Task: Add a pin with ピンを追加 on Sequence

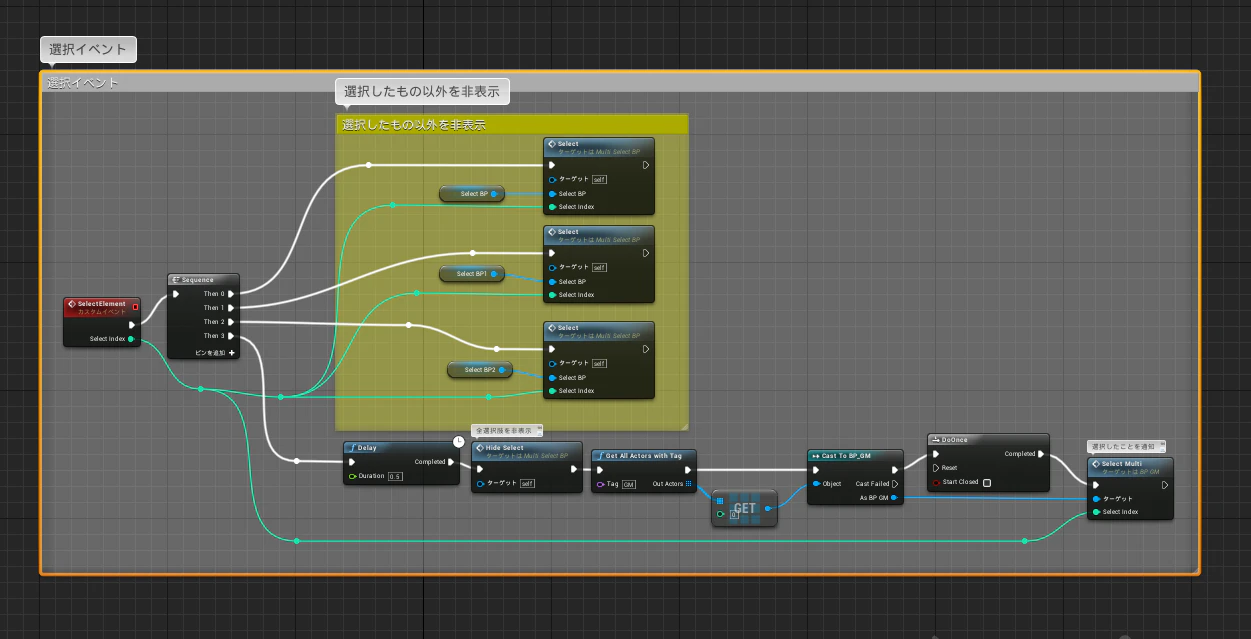Action: click(215, 352)
